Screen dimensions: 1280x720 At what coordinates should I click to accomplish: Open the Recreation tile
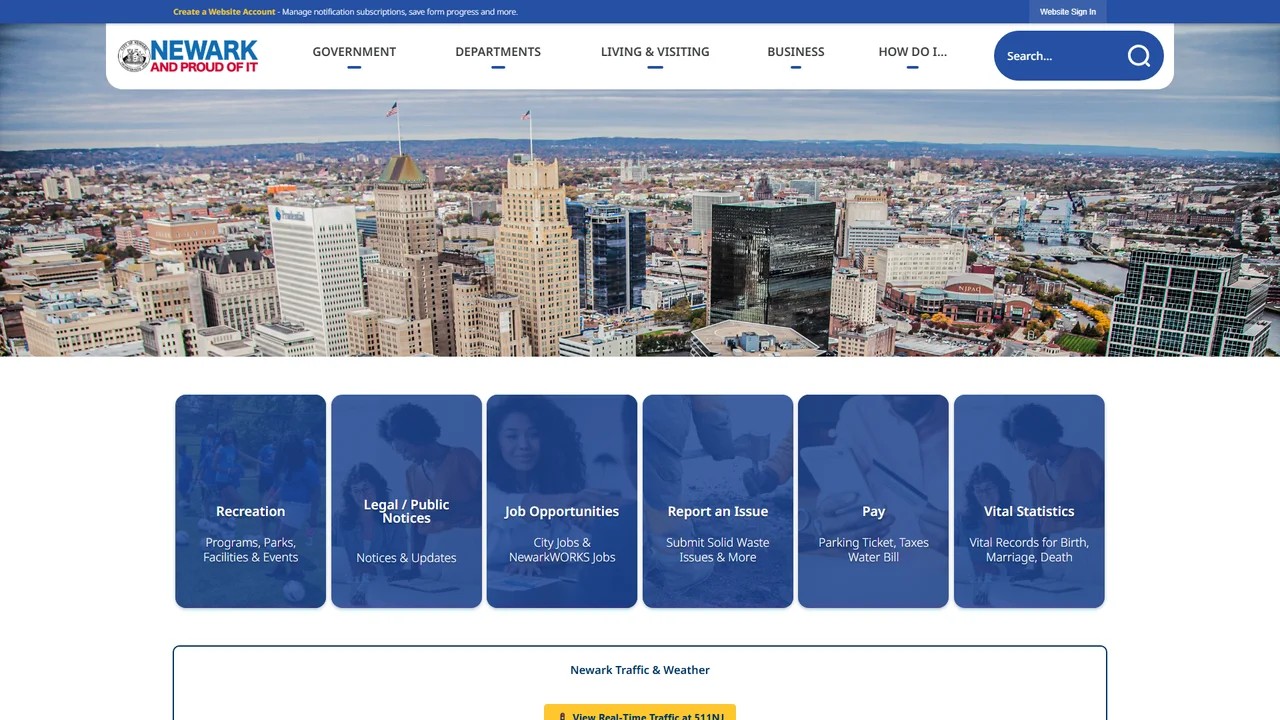[x=251, y=501]
